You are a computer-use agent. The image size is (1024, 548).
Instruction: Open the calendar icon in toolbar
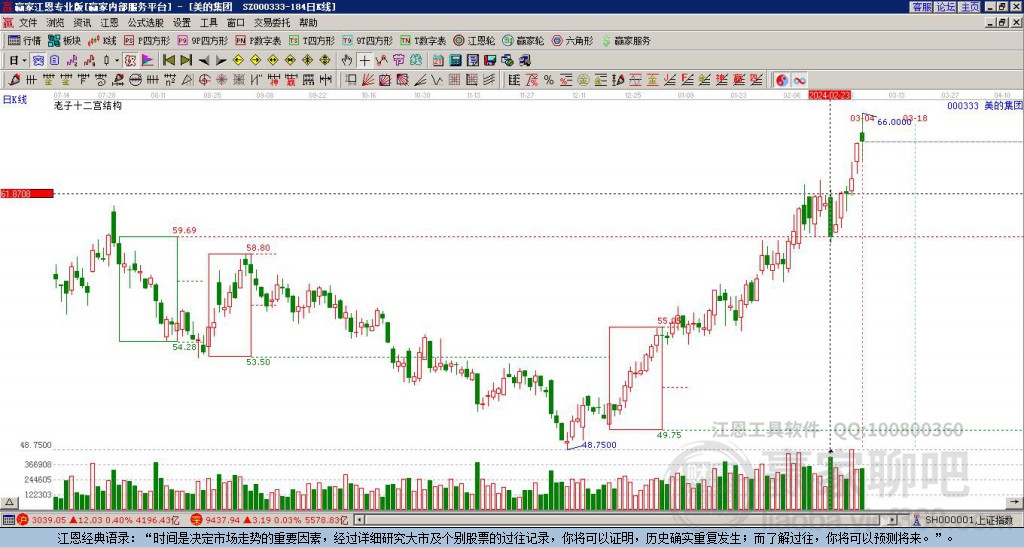[438, 61]
